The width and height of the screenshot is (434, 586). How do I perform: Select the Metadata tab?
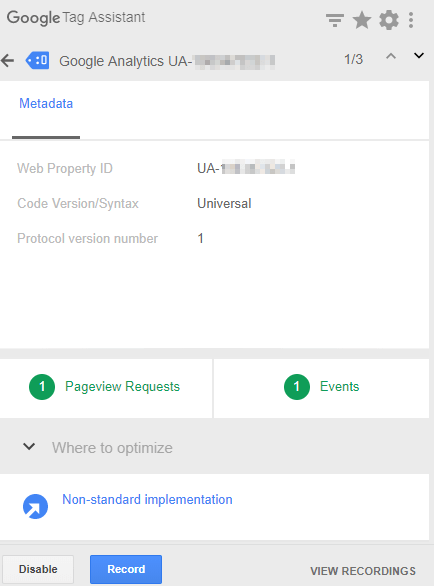point(46,104)
